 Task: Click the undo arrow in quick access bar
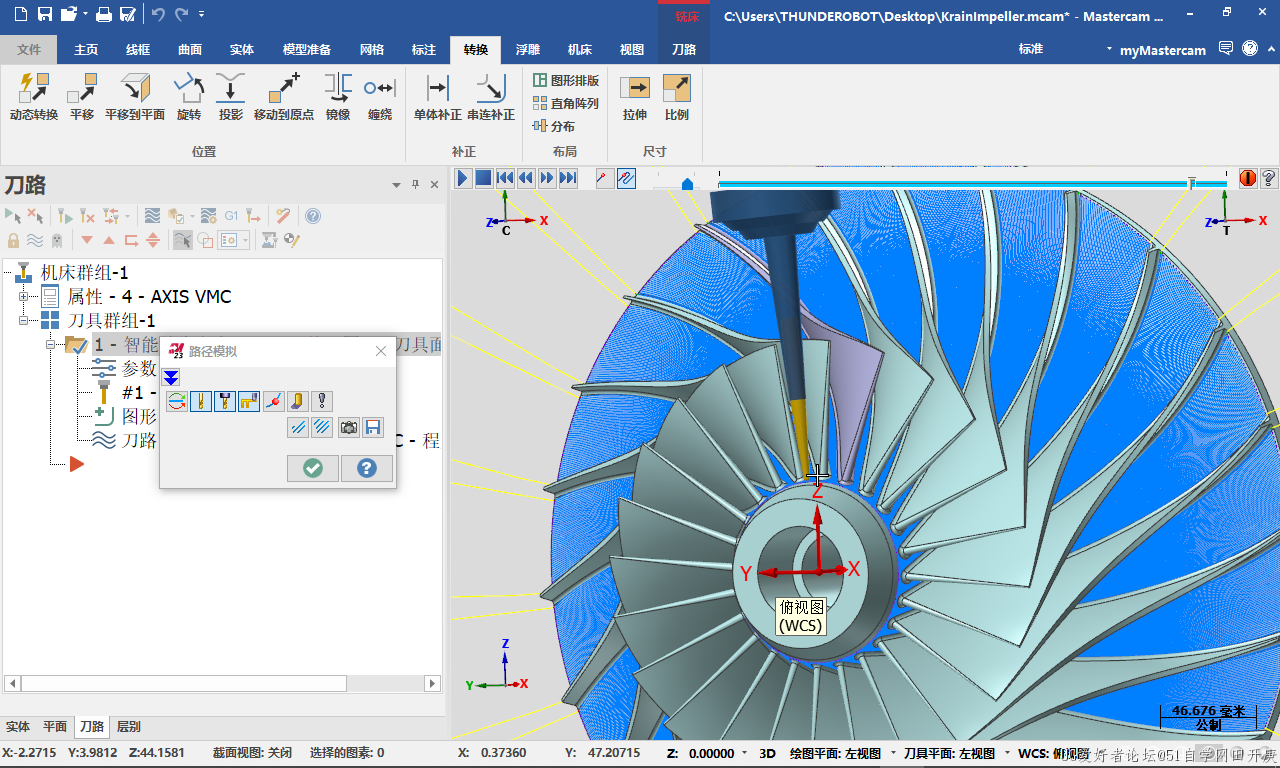(x=158, y=14)
